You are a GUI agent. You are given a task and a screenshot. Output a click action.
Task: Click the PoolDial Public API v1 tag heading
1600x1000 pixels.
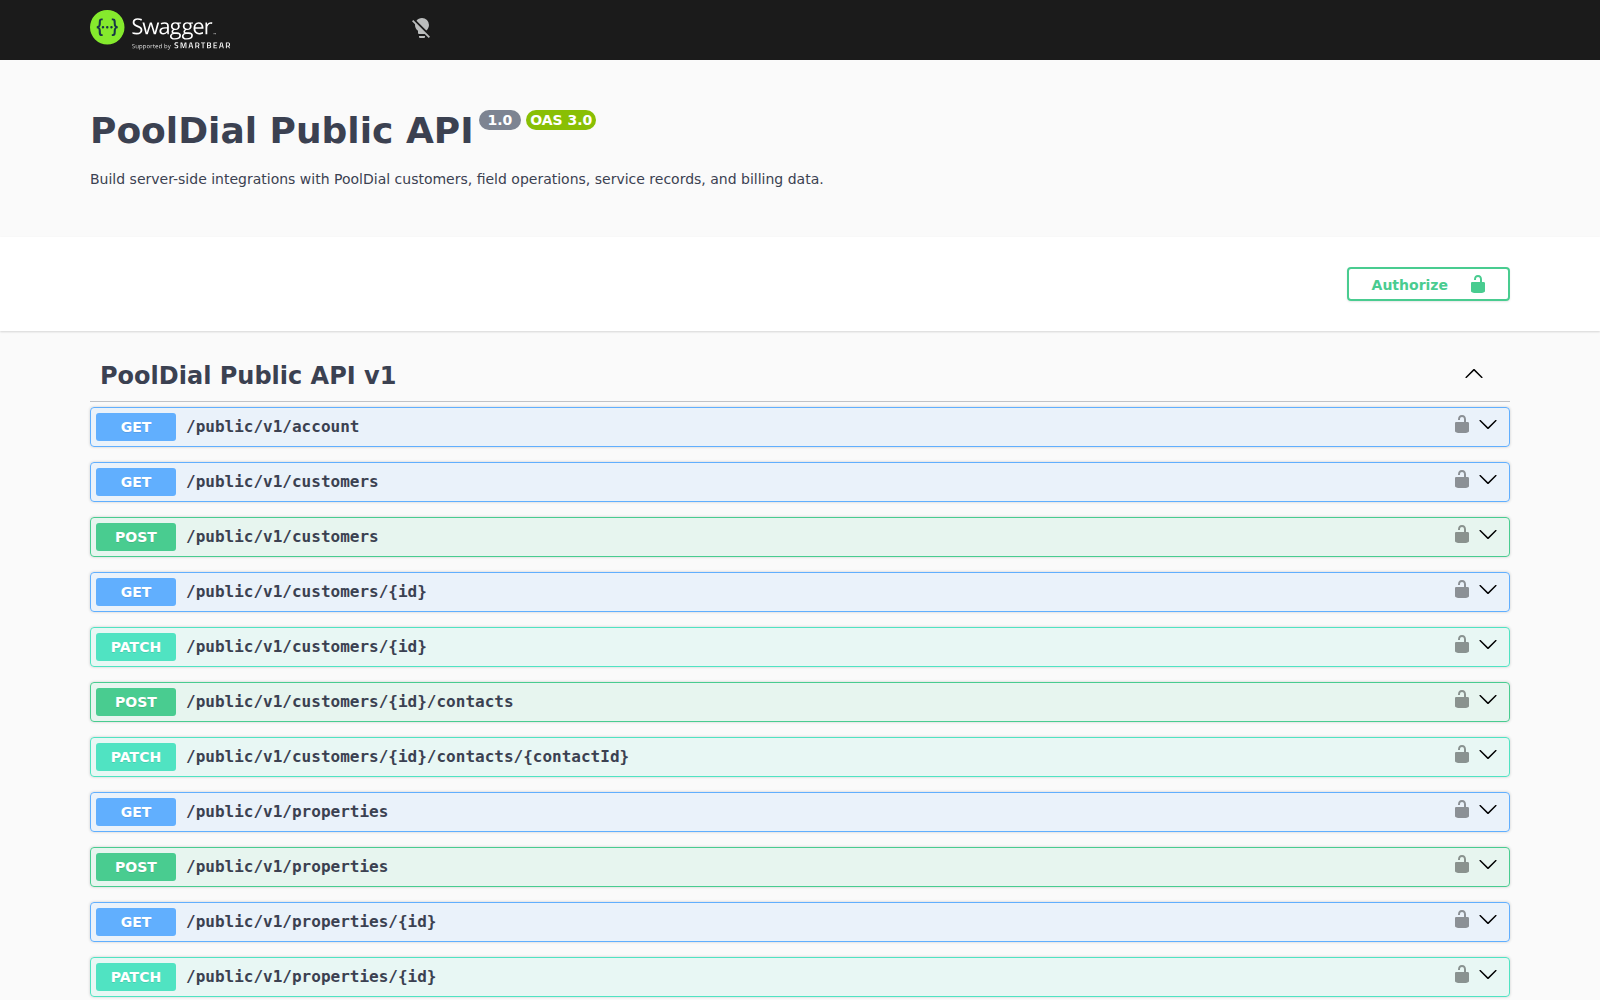[x=248, y=375]
